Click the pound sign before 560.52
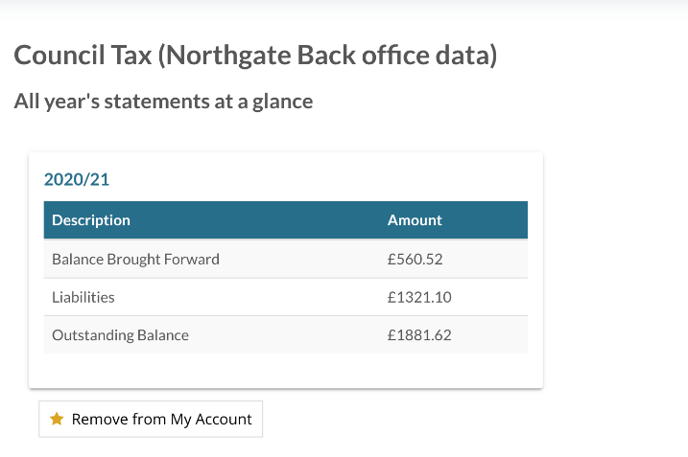 [x=391, y=259]
